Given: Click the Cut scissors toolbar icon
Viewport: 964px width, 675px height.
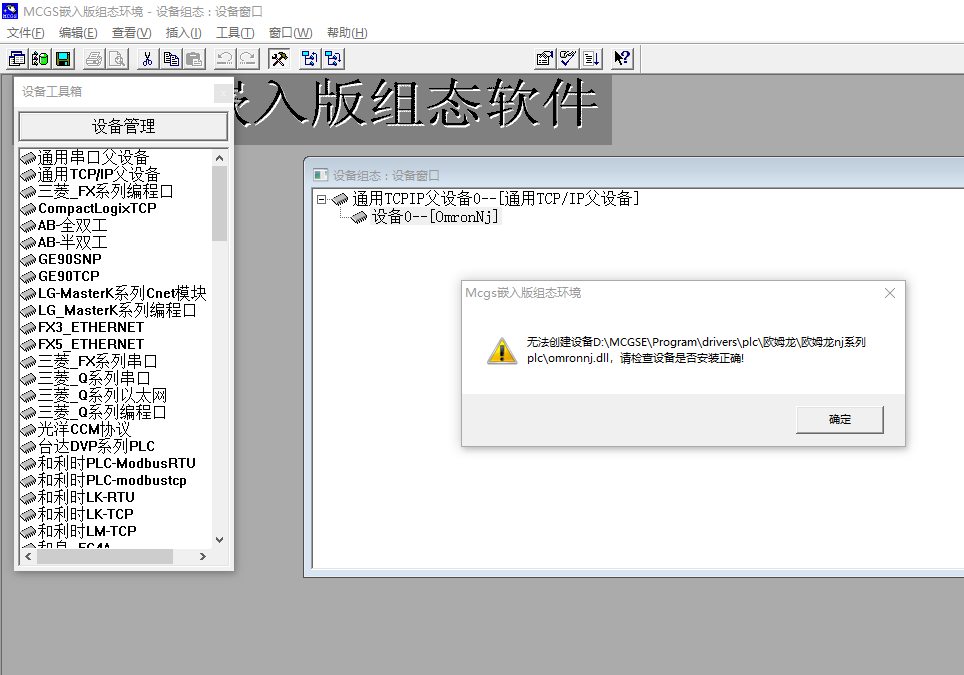Looking at the screenshot, I should (x=147, y=59).
